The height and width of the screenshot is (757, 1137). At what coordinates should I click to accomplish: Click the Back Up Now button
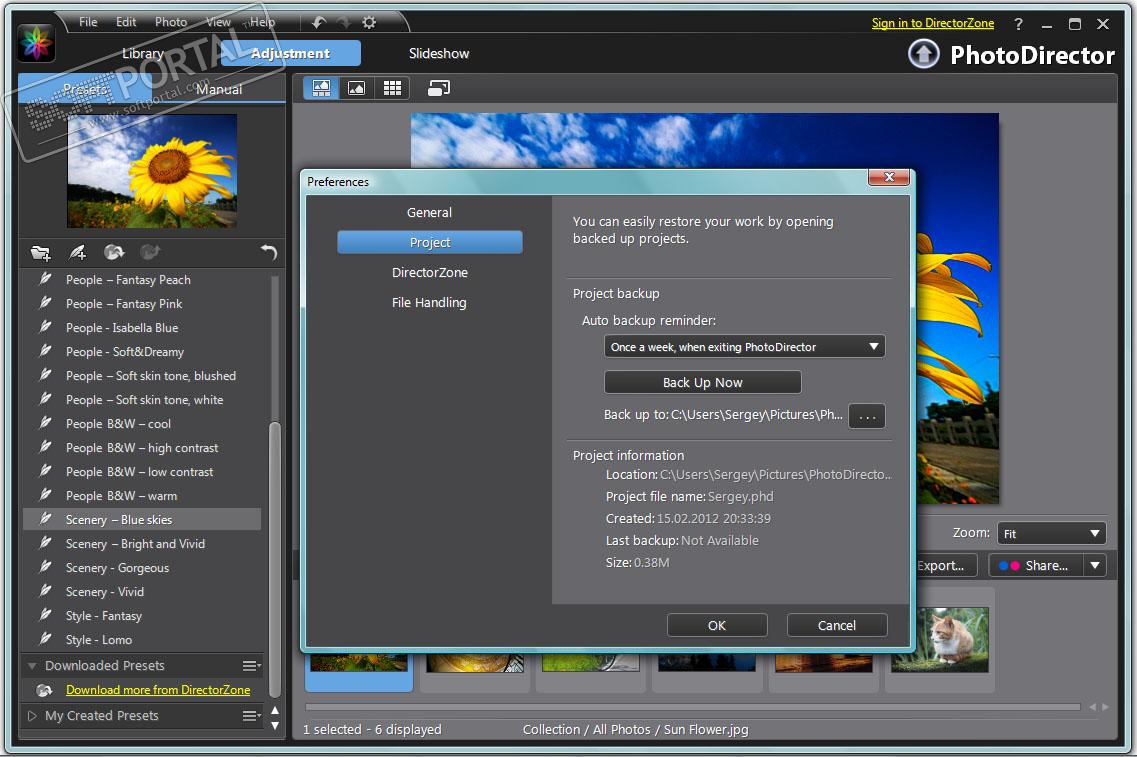(702, 382)
